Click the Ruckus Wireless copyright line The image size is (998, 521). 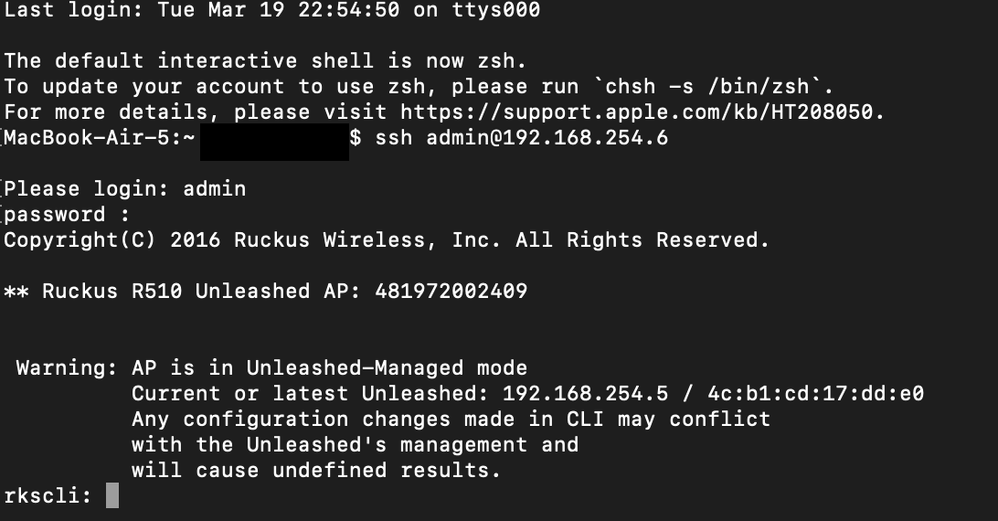tap(387, 240)
